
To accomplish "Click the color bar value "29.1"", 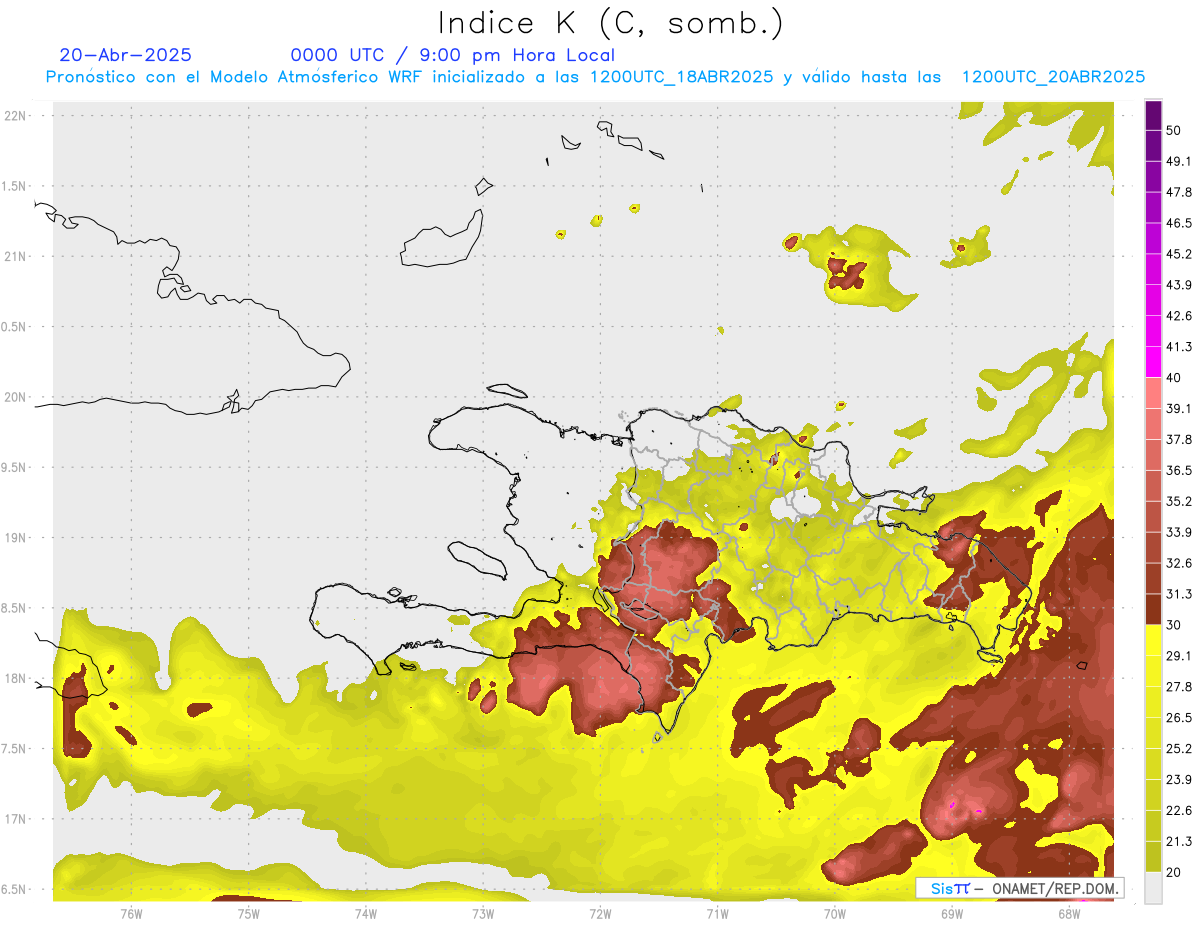I will 1179,656.
